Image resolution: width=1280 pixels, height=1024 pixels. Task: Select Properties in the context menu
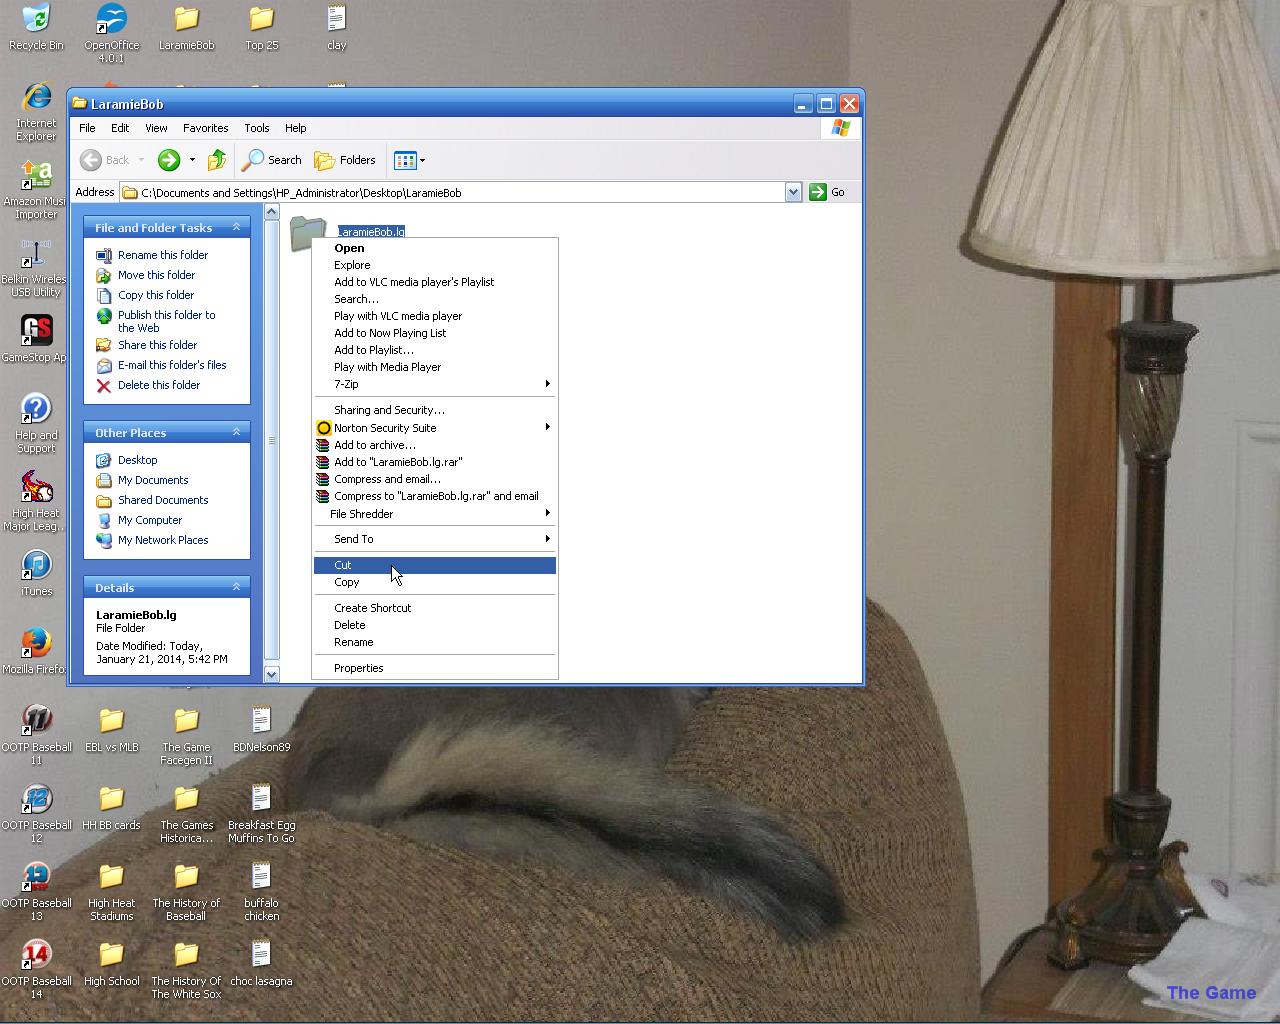click(x=358, y=668)
